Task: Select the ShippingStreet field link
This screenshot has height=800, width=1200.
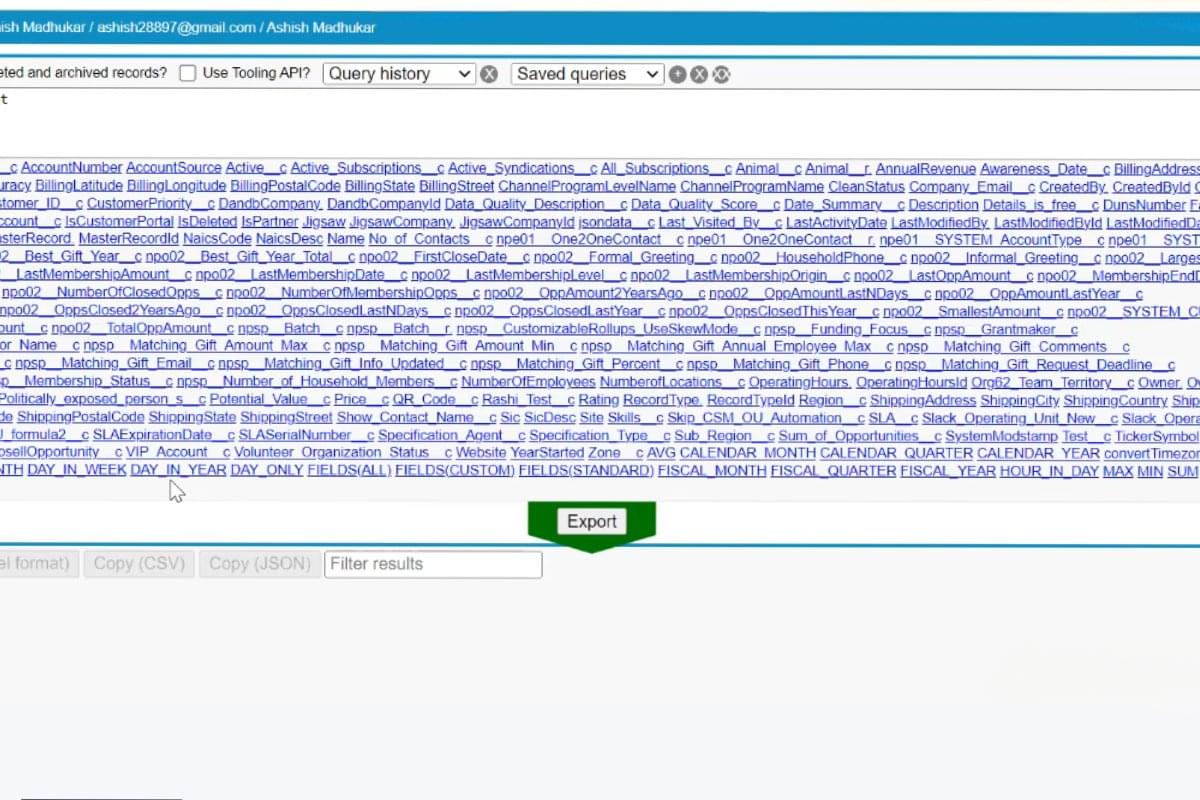Action: pos(286,418)
